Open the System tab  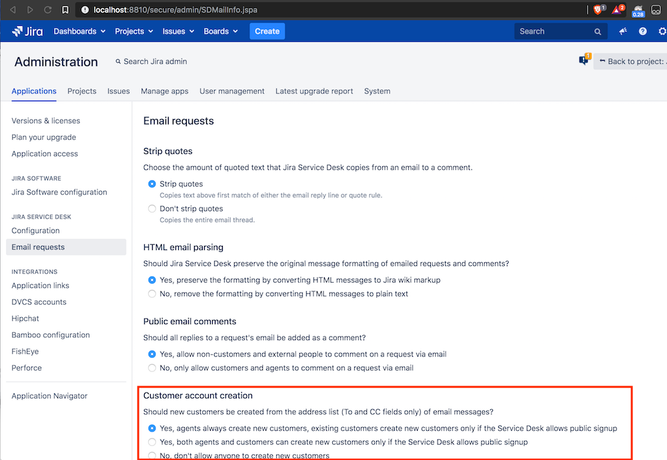pyautogui.click(x=377, y=91)
